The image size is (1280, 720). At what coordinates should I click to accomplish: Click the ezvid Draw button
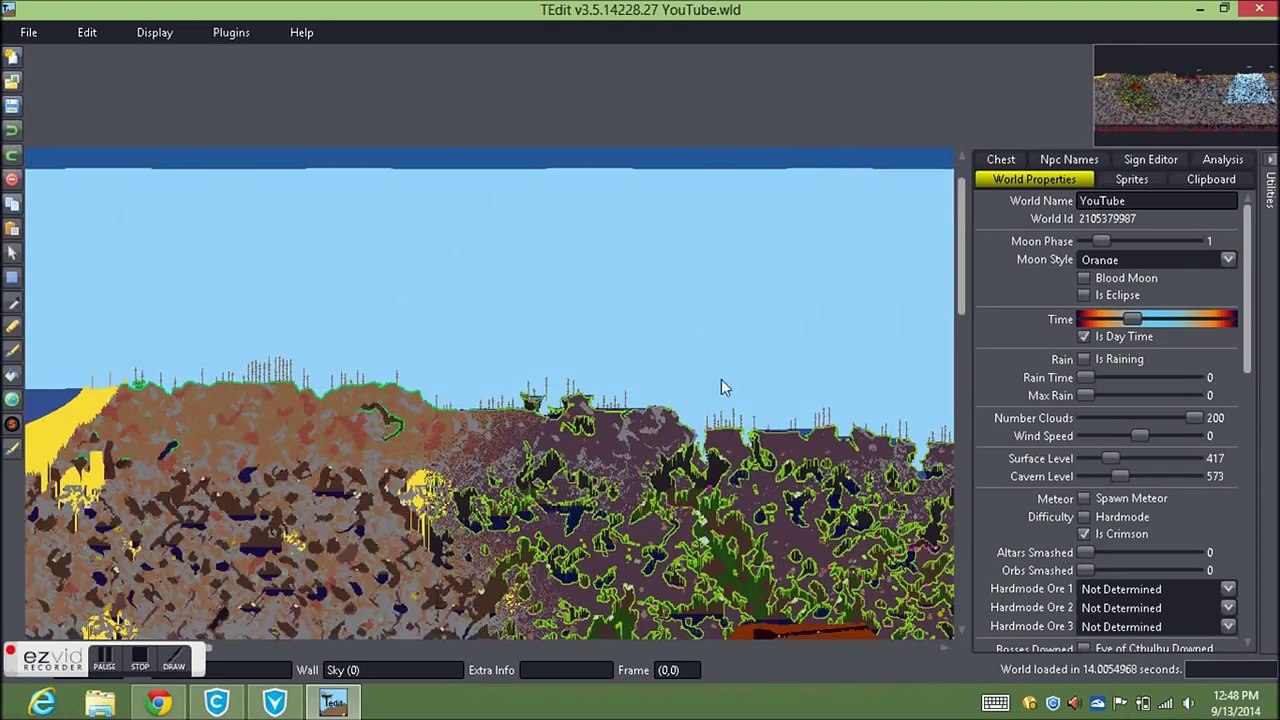coord(174,659)
